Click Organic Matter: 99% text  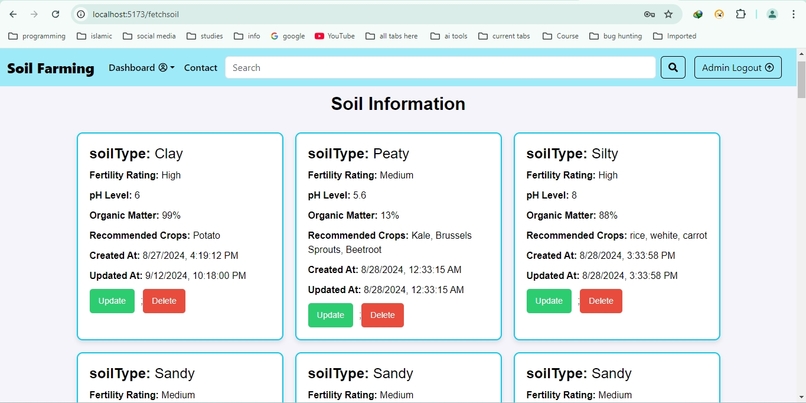(135, 215)
